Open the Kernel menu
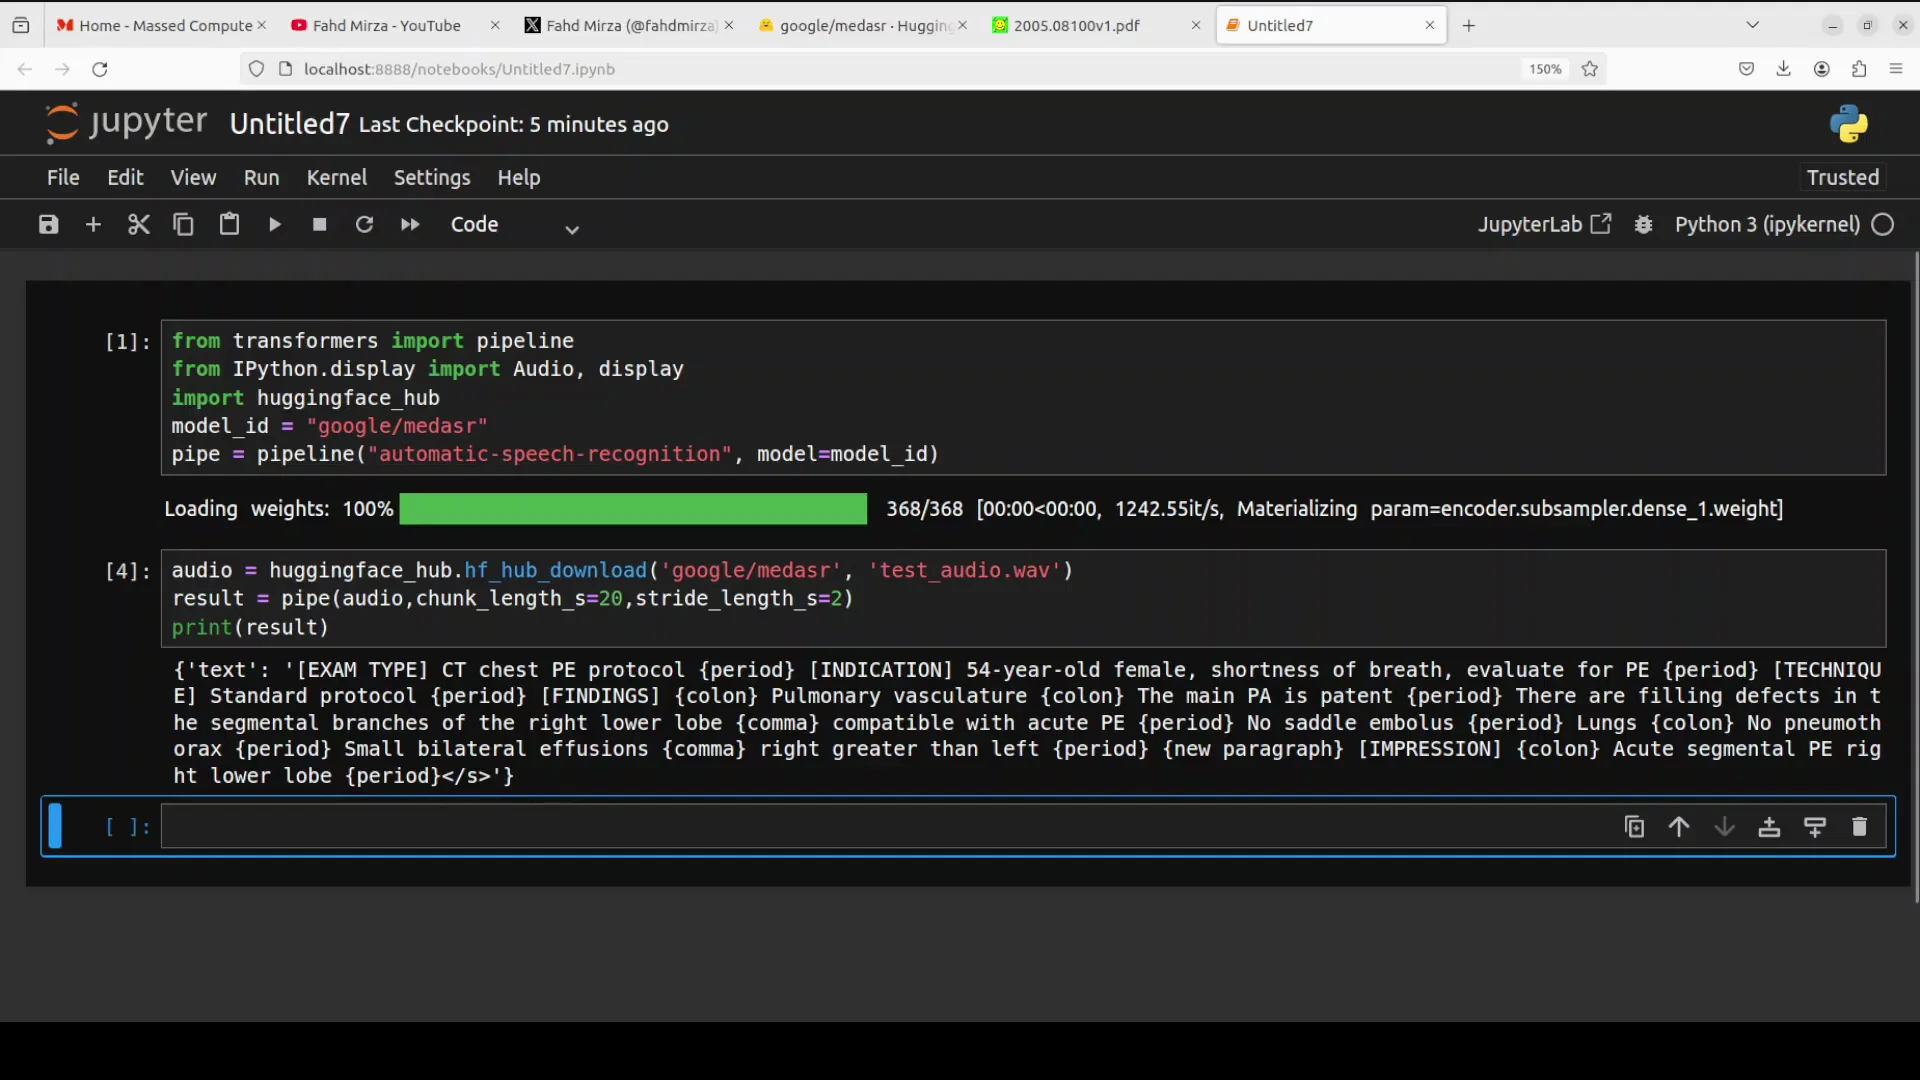 [336, 178]
